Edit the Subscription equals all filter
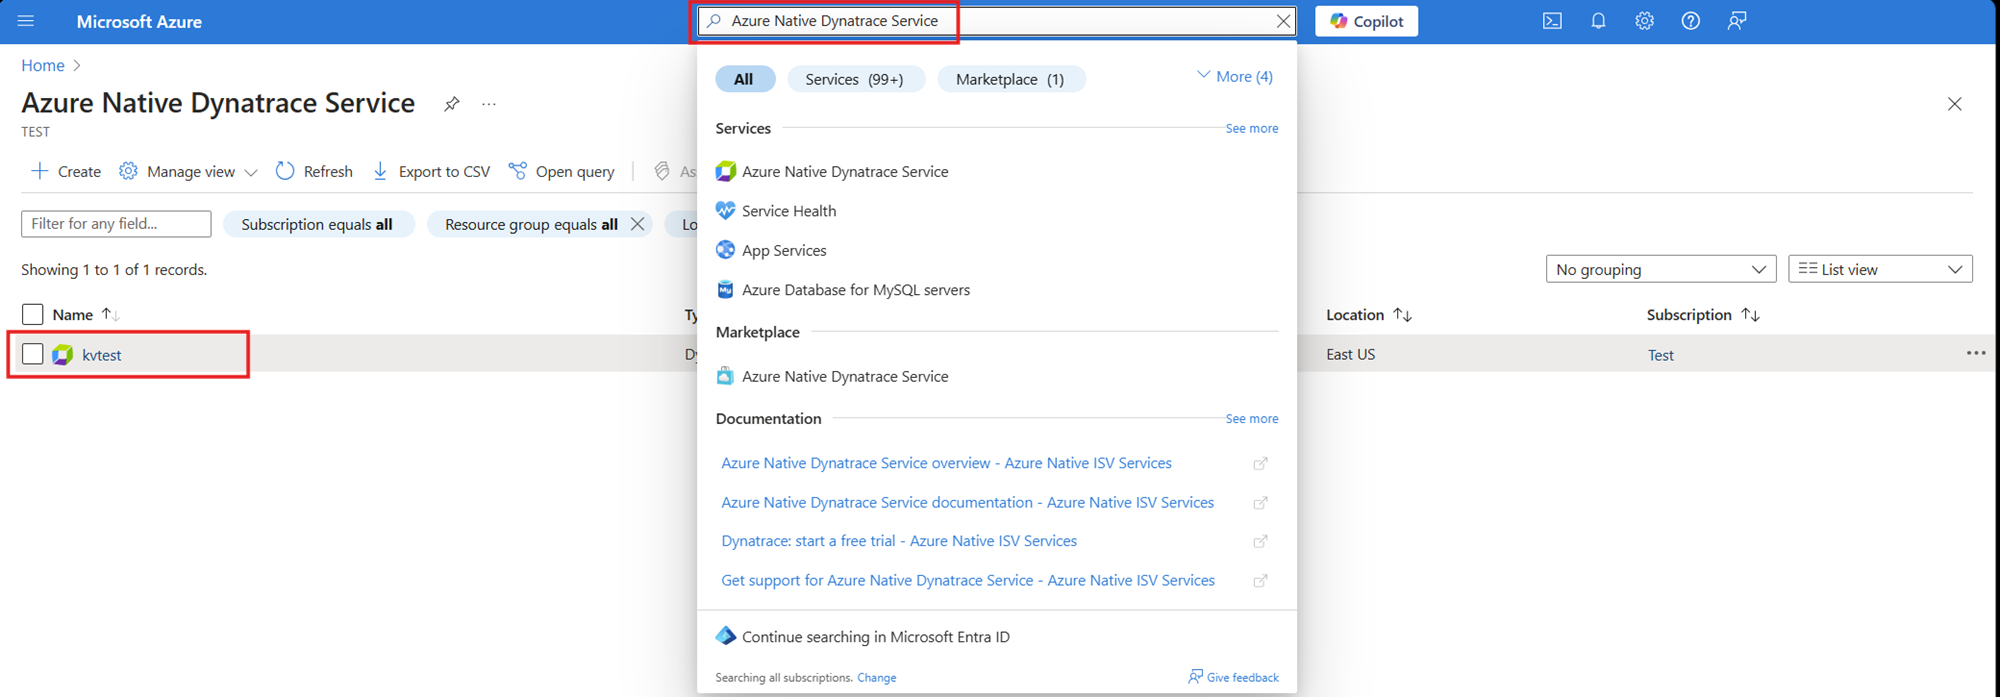2000x697 pixels. (x=317, y=224)
